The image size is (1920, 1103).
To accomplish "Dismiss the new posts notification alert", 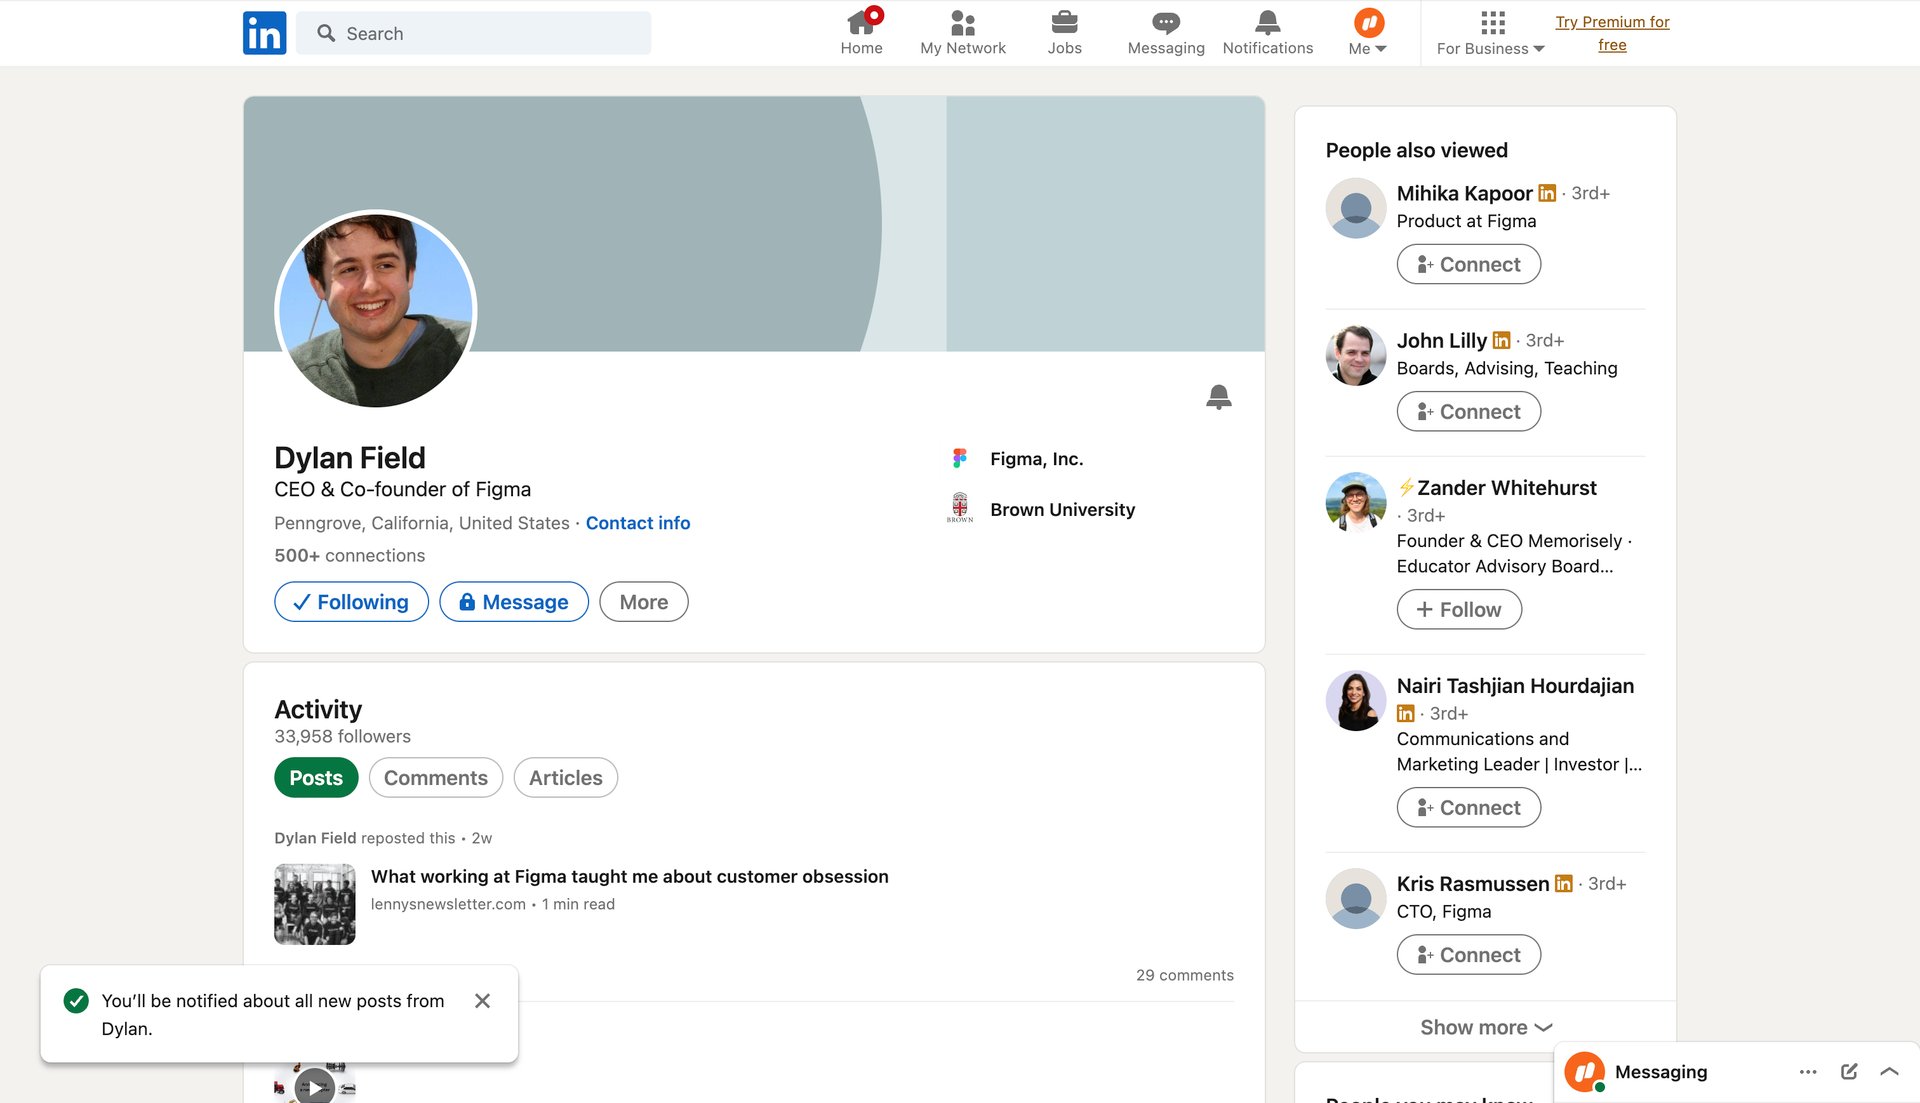I will (483, 1000).
